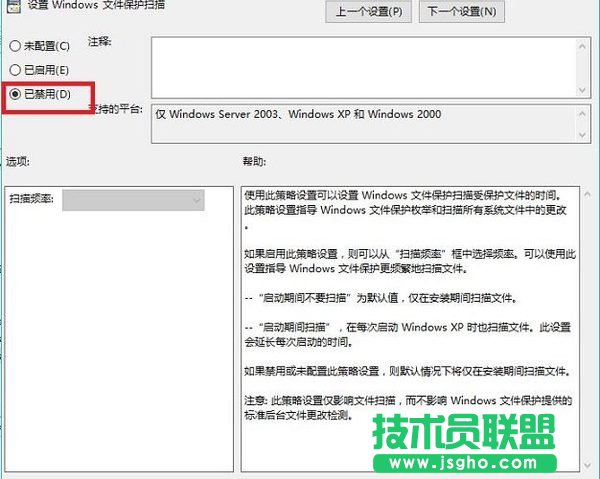Click help line about "启动期间不要扫描"
600x479 pixels.
(x=381, y=298)
